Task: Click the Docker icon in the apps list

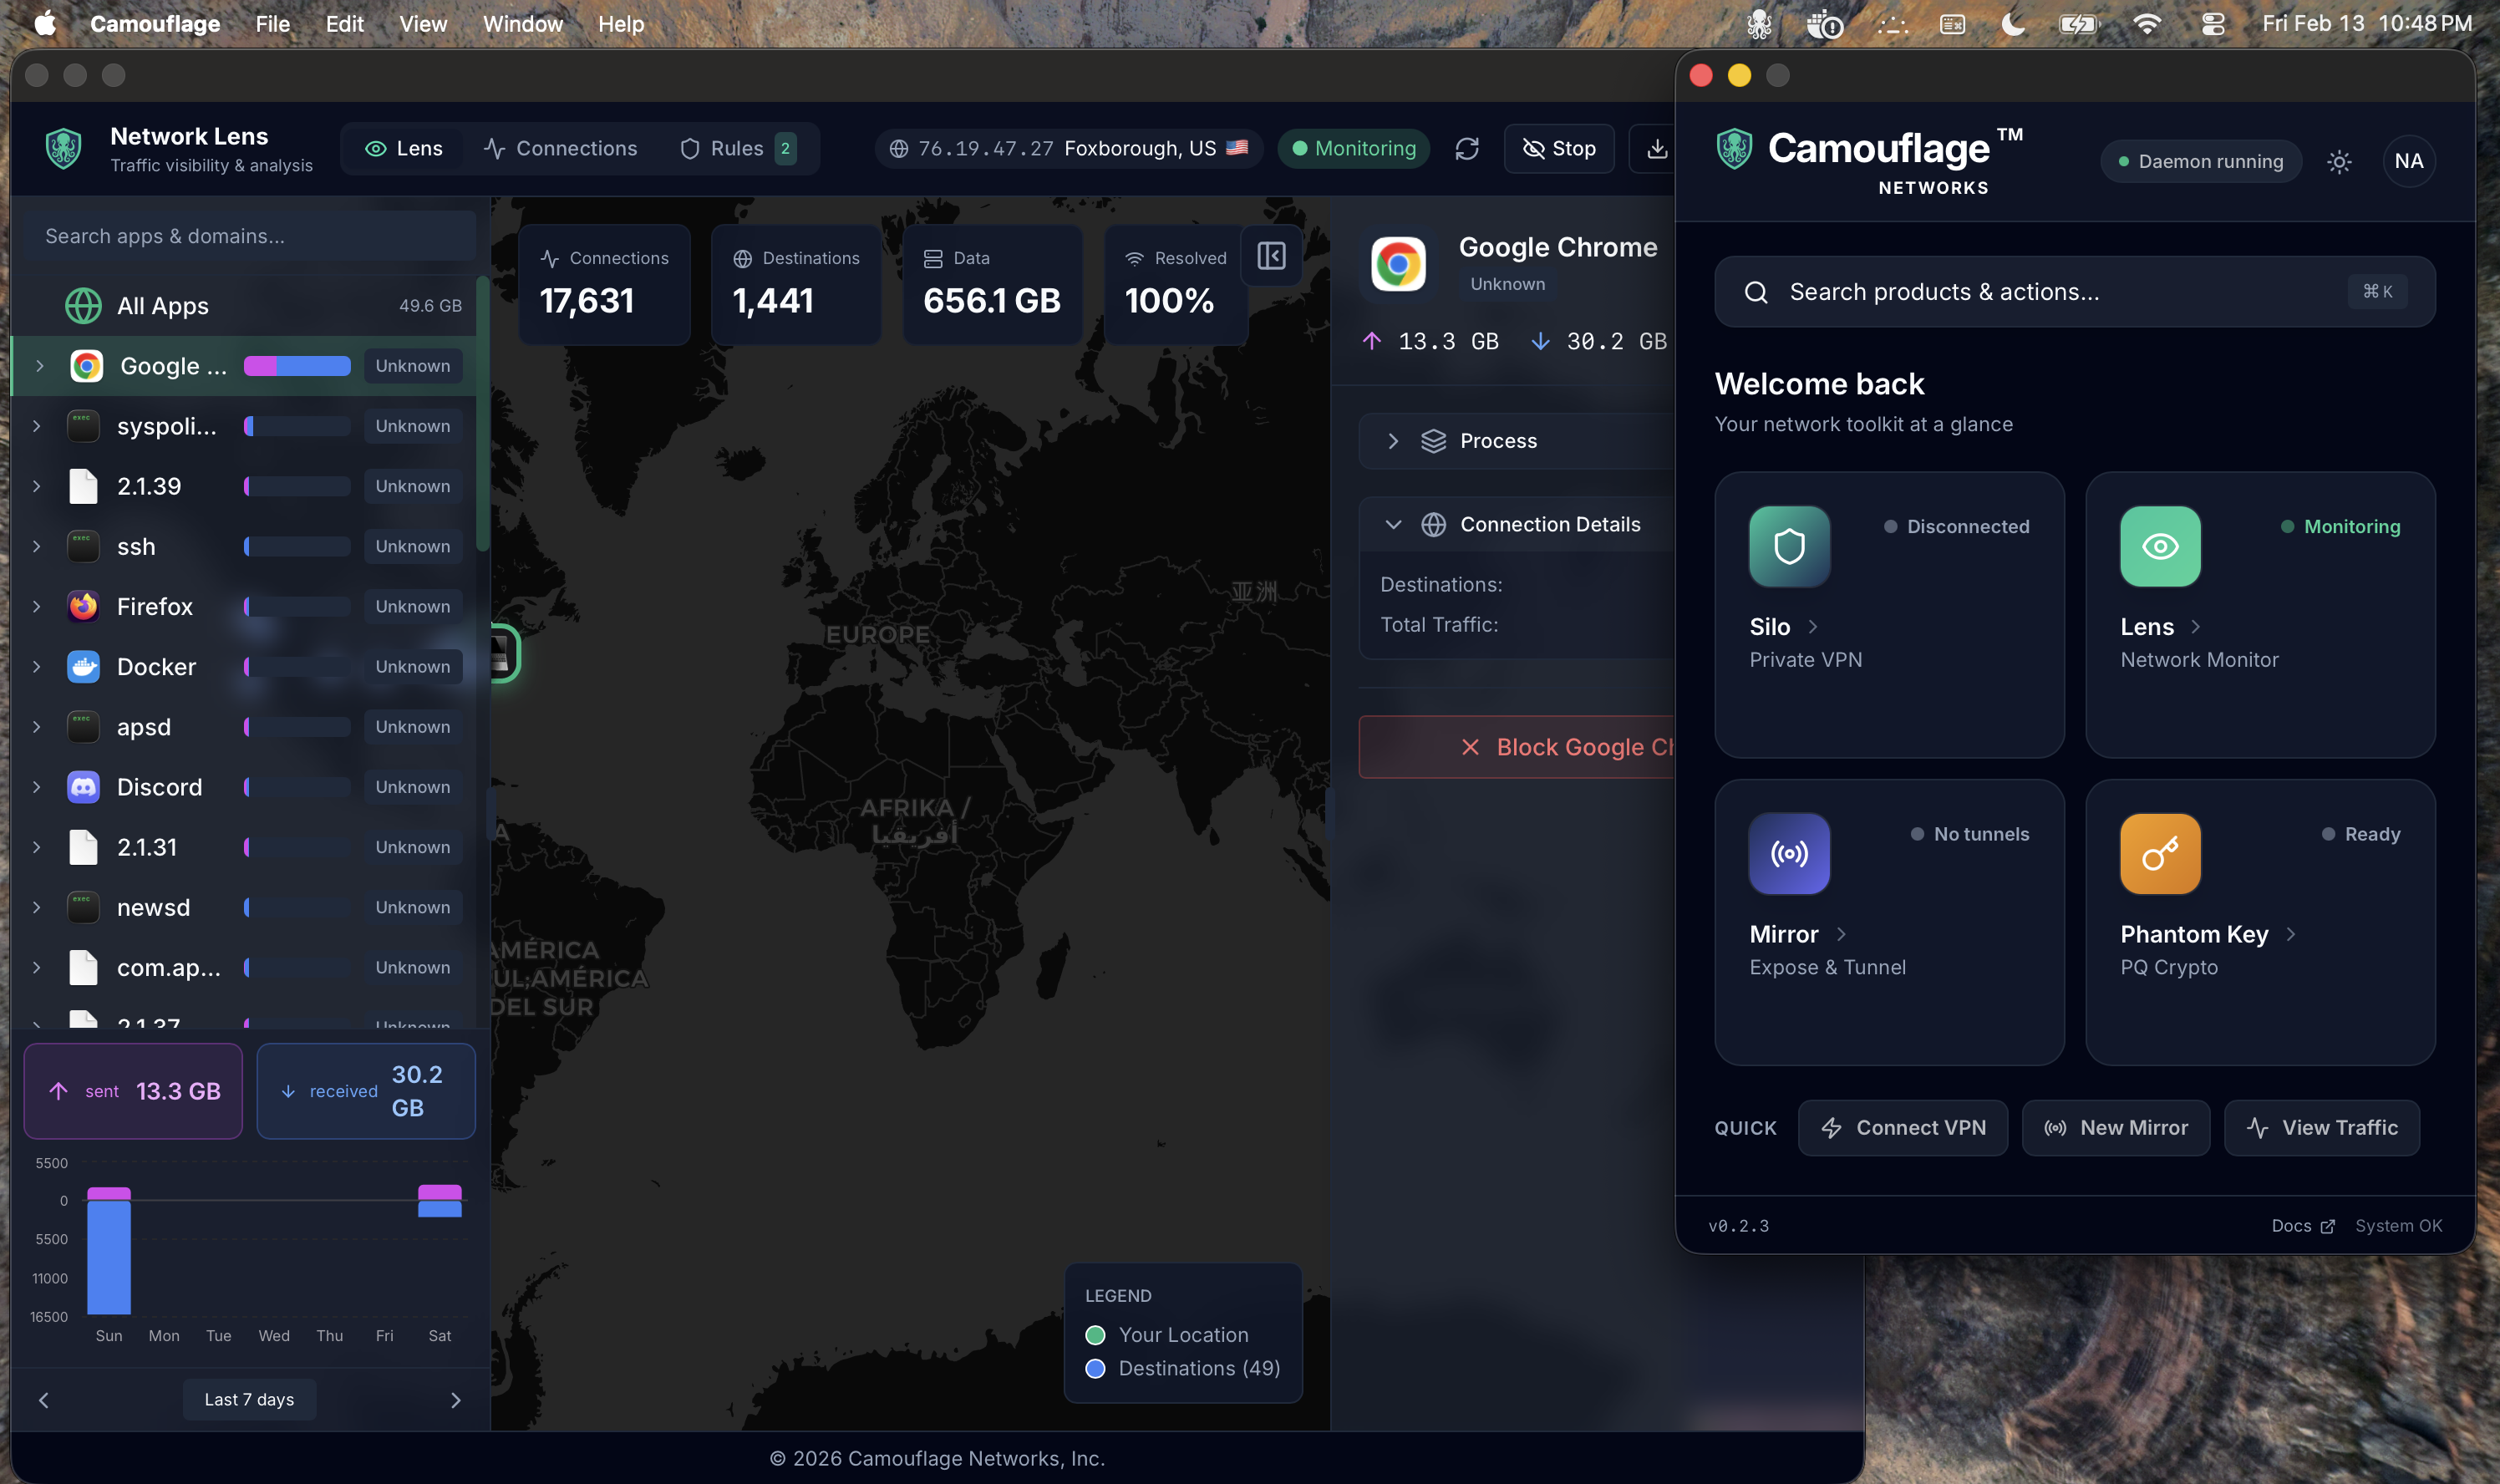Action: tap(83, 667)
